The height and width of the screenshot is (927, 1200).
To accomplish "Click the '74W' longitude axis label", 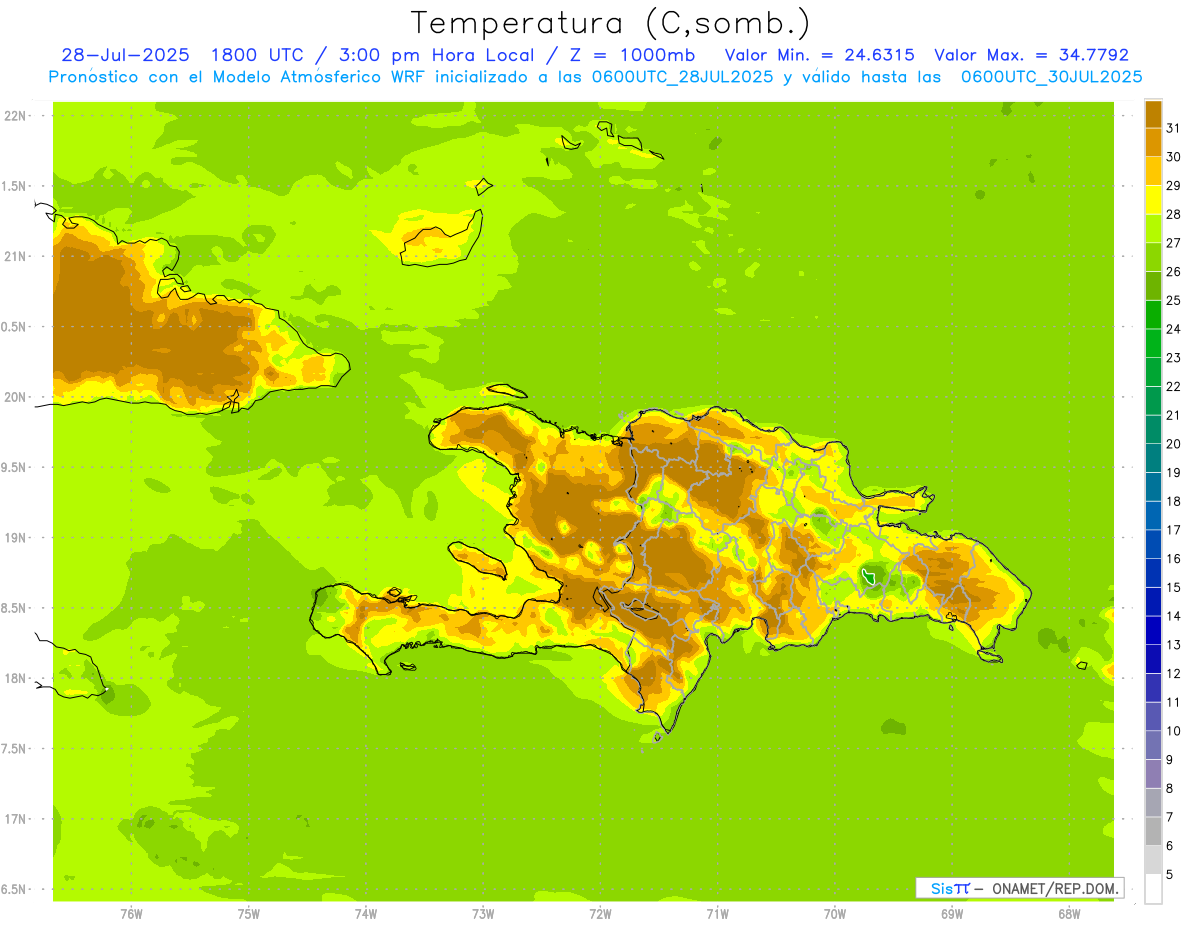I will pyautogui.click(x=366, y=914).
